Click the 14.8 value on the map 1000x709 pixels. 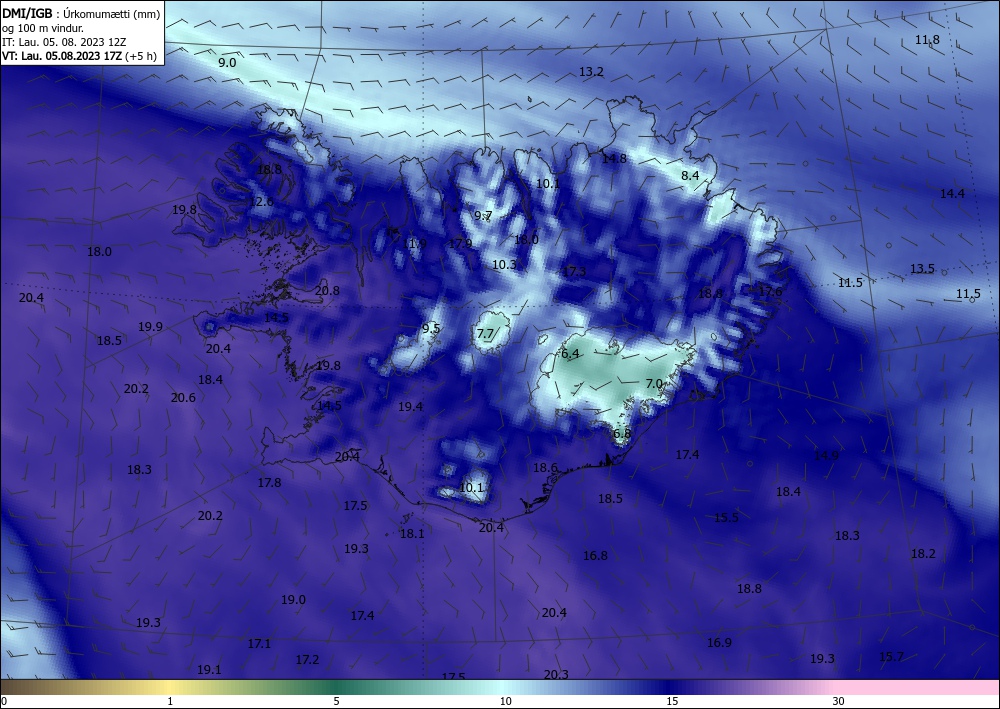[614, 158]
